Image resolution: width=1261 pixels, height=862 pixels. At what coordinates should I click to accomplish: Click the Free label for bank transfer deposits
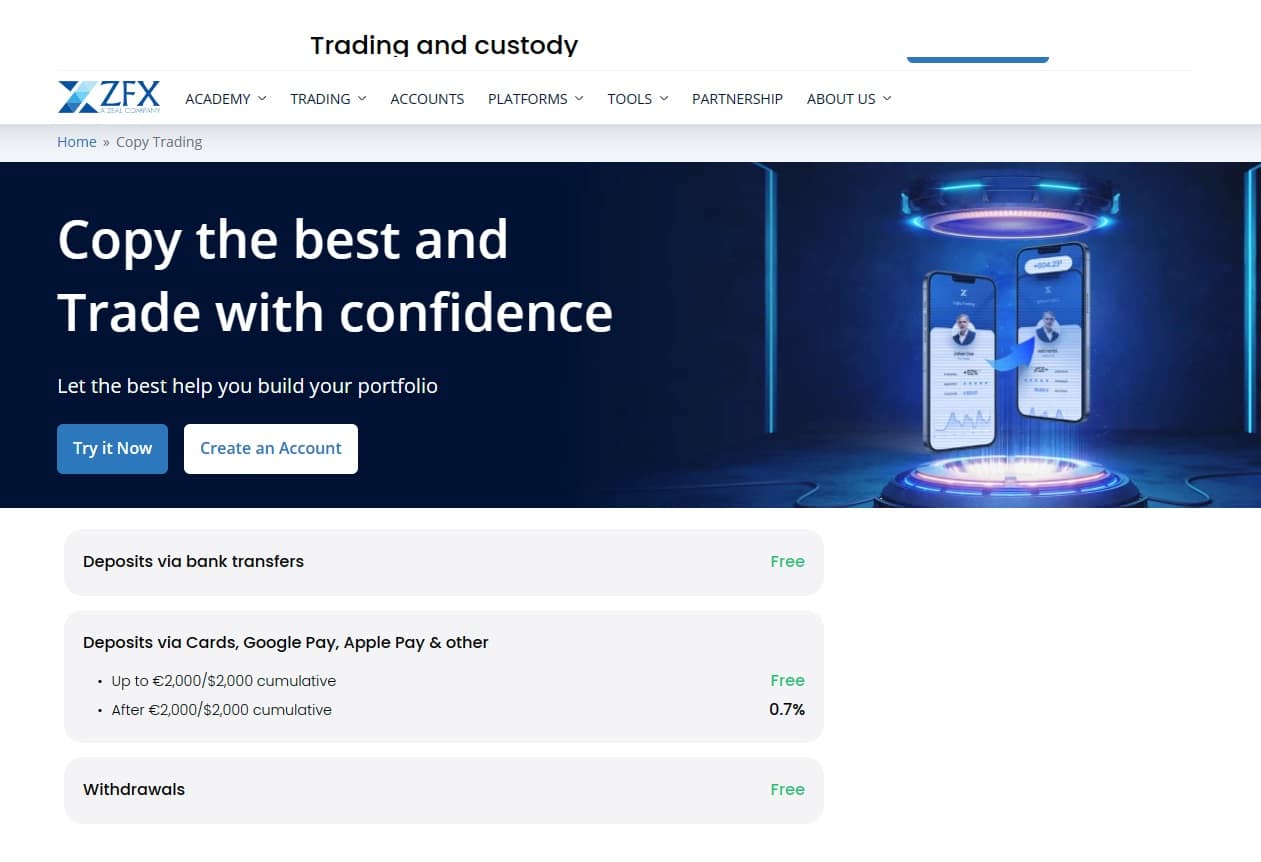point(787,561)
